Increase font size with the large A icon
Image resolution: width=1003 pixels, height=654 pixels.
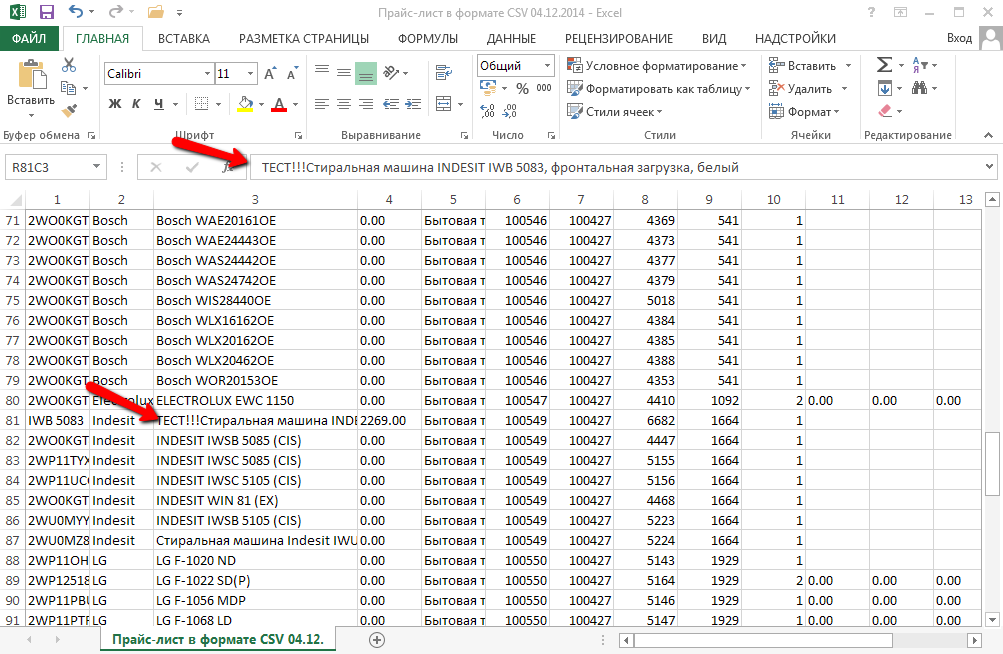(x=270, y=74)
